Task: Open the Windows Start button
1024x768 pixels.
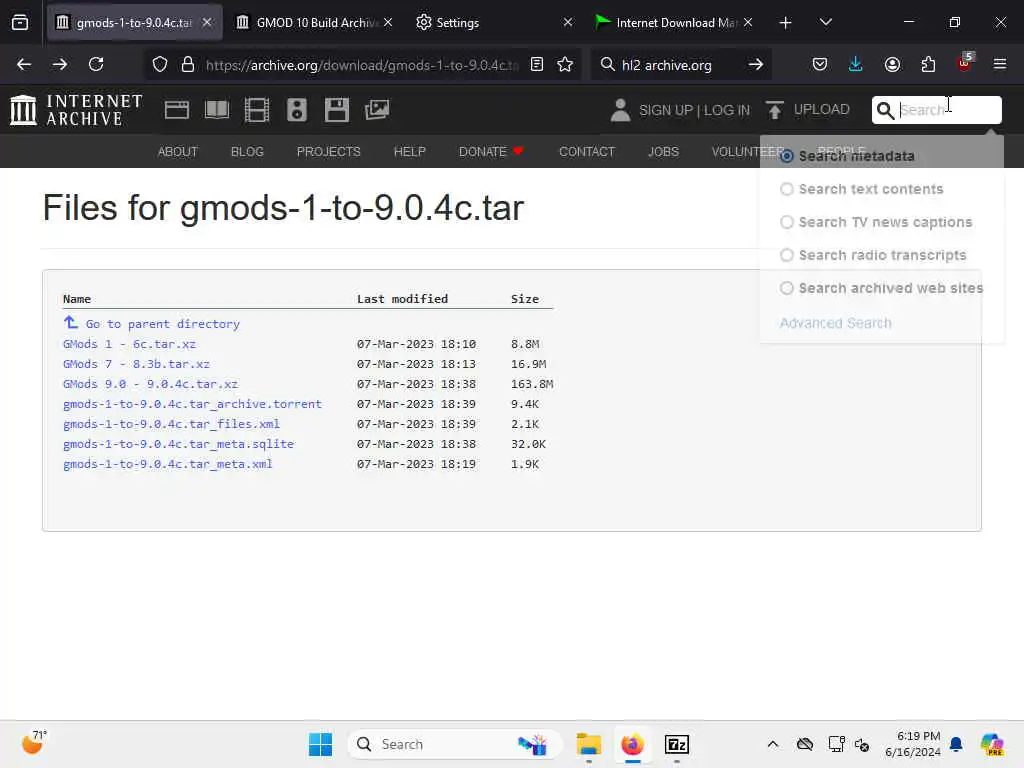Action: 321,744
